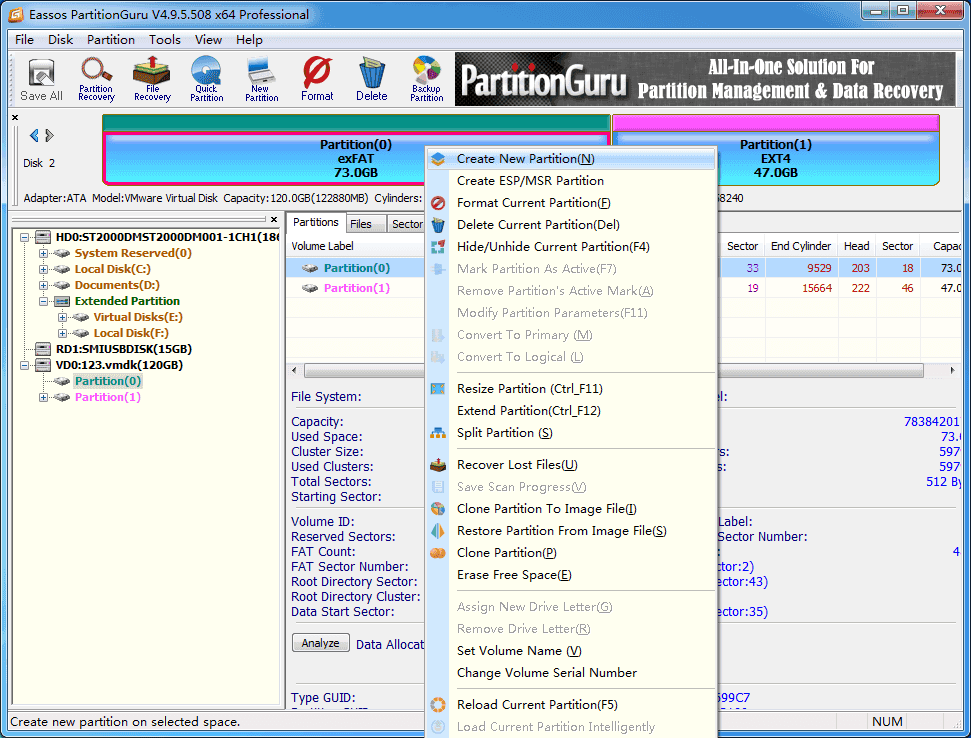The width and height of the screenshot is (971, 738).
Task: Click the Format toolbar icon
Action: pos(317,80)
